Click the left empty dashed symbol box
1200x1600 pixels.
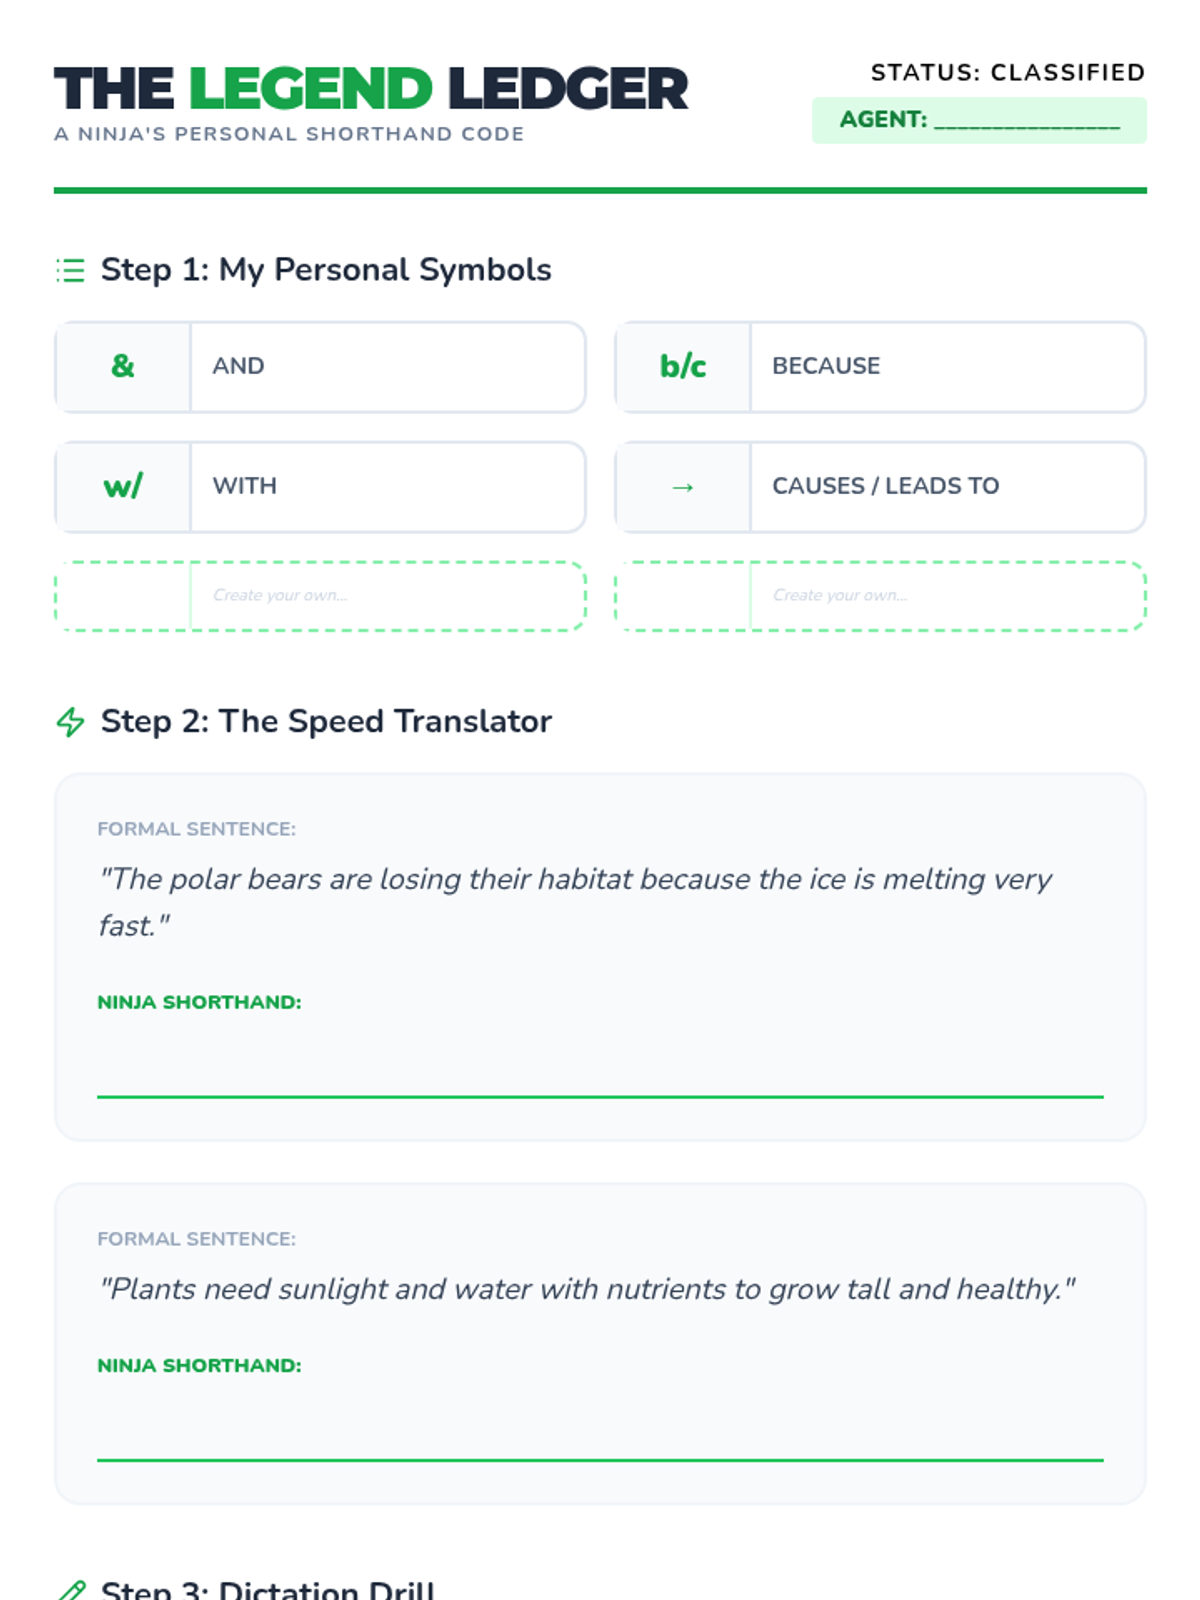coord(123,596)
